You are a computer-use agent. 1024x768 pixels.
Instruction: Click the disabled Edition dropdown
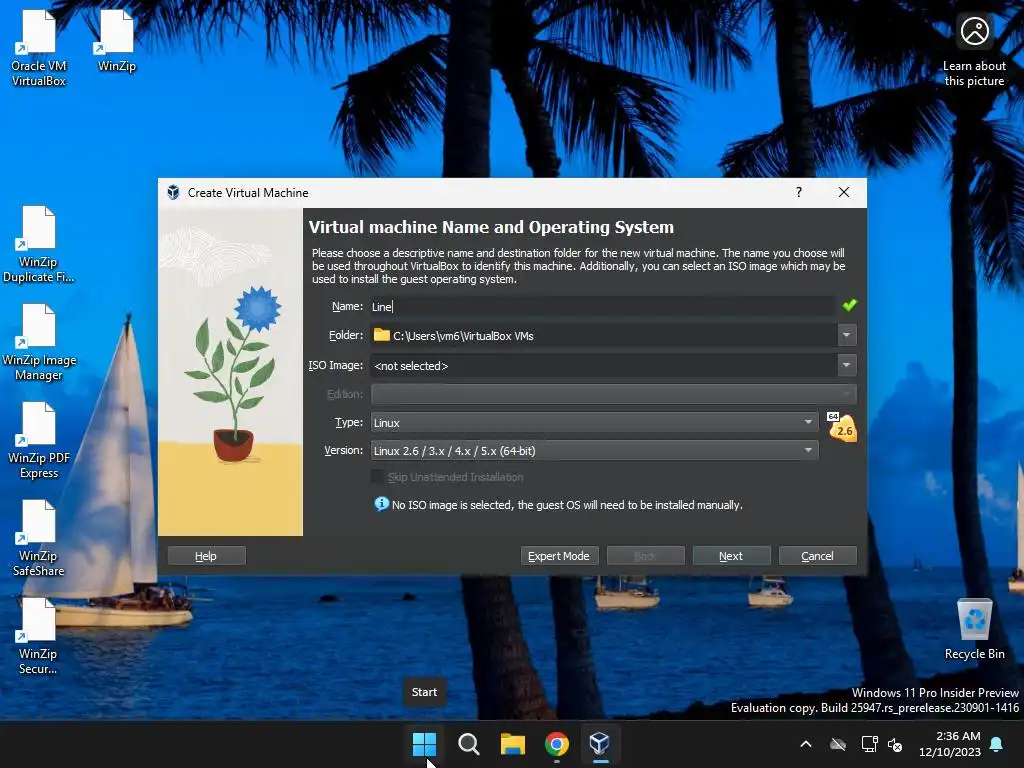click(x=613, y=394)
